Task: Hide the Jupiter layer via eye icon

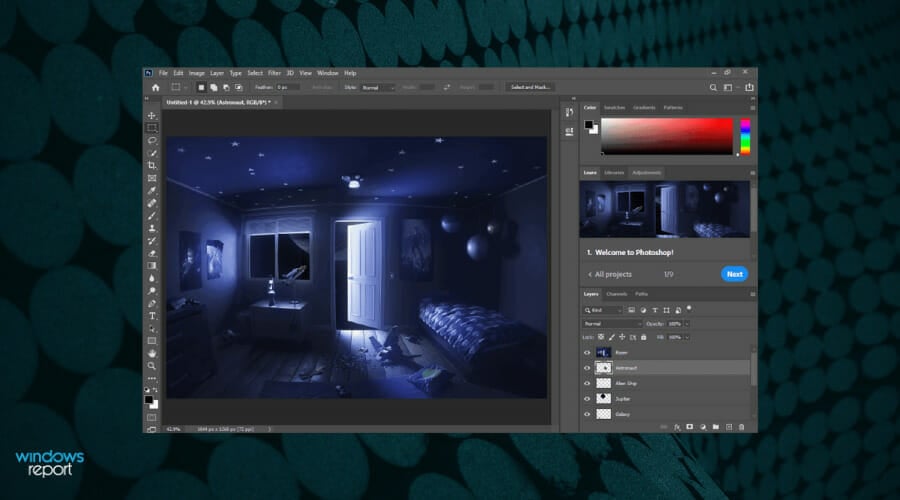Action: [587, 398]
